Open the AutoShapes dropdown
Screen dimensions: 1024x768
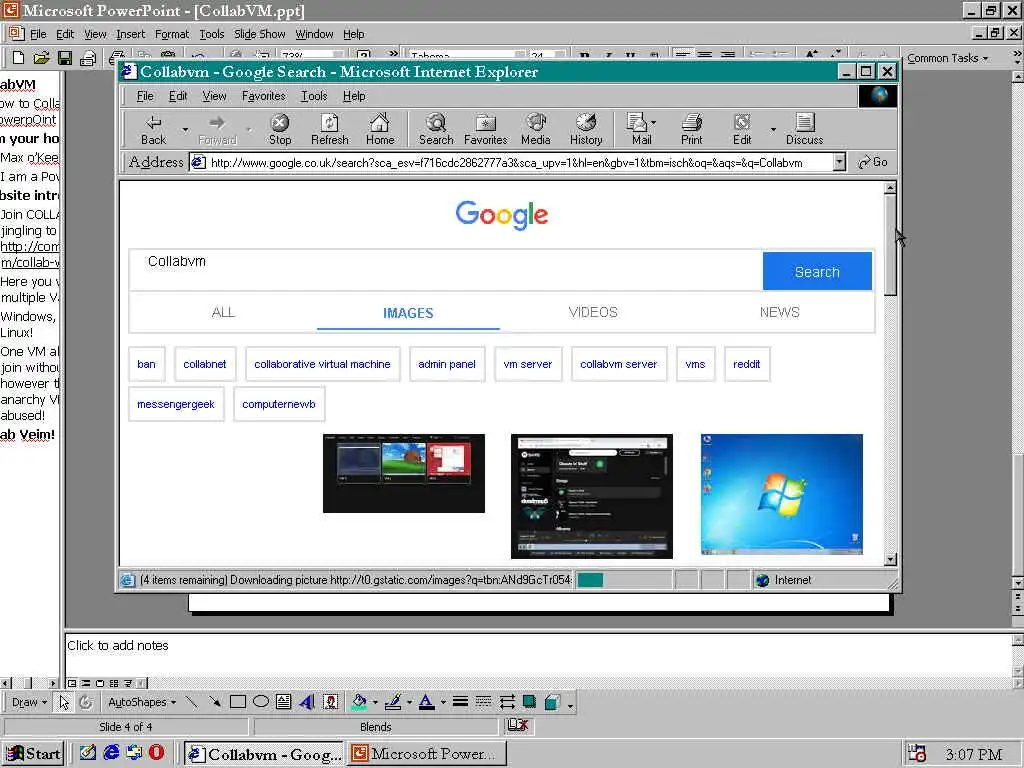[x=142, y=702]
